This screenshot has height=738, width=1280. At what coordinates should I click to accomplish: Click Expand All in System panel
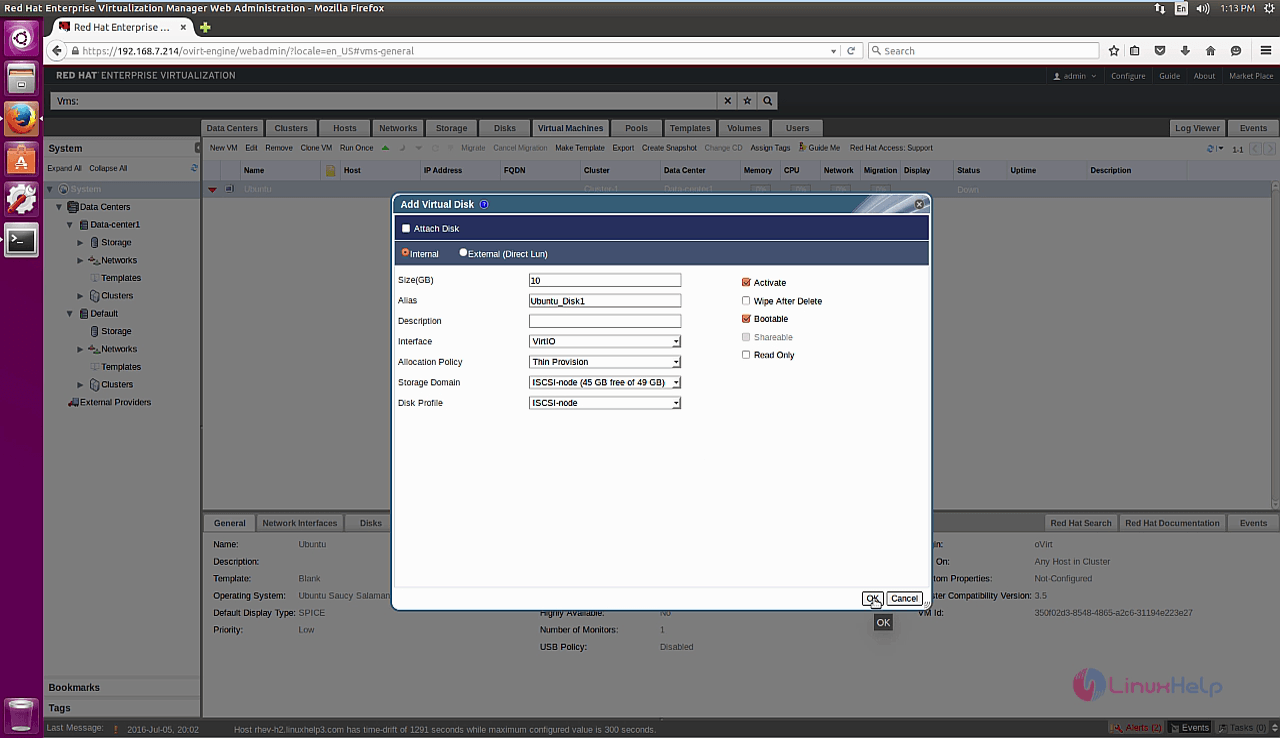[x=65, y=168]
